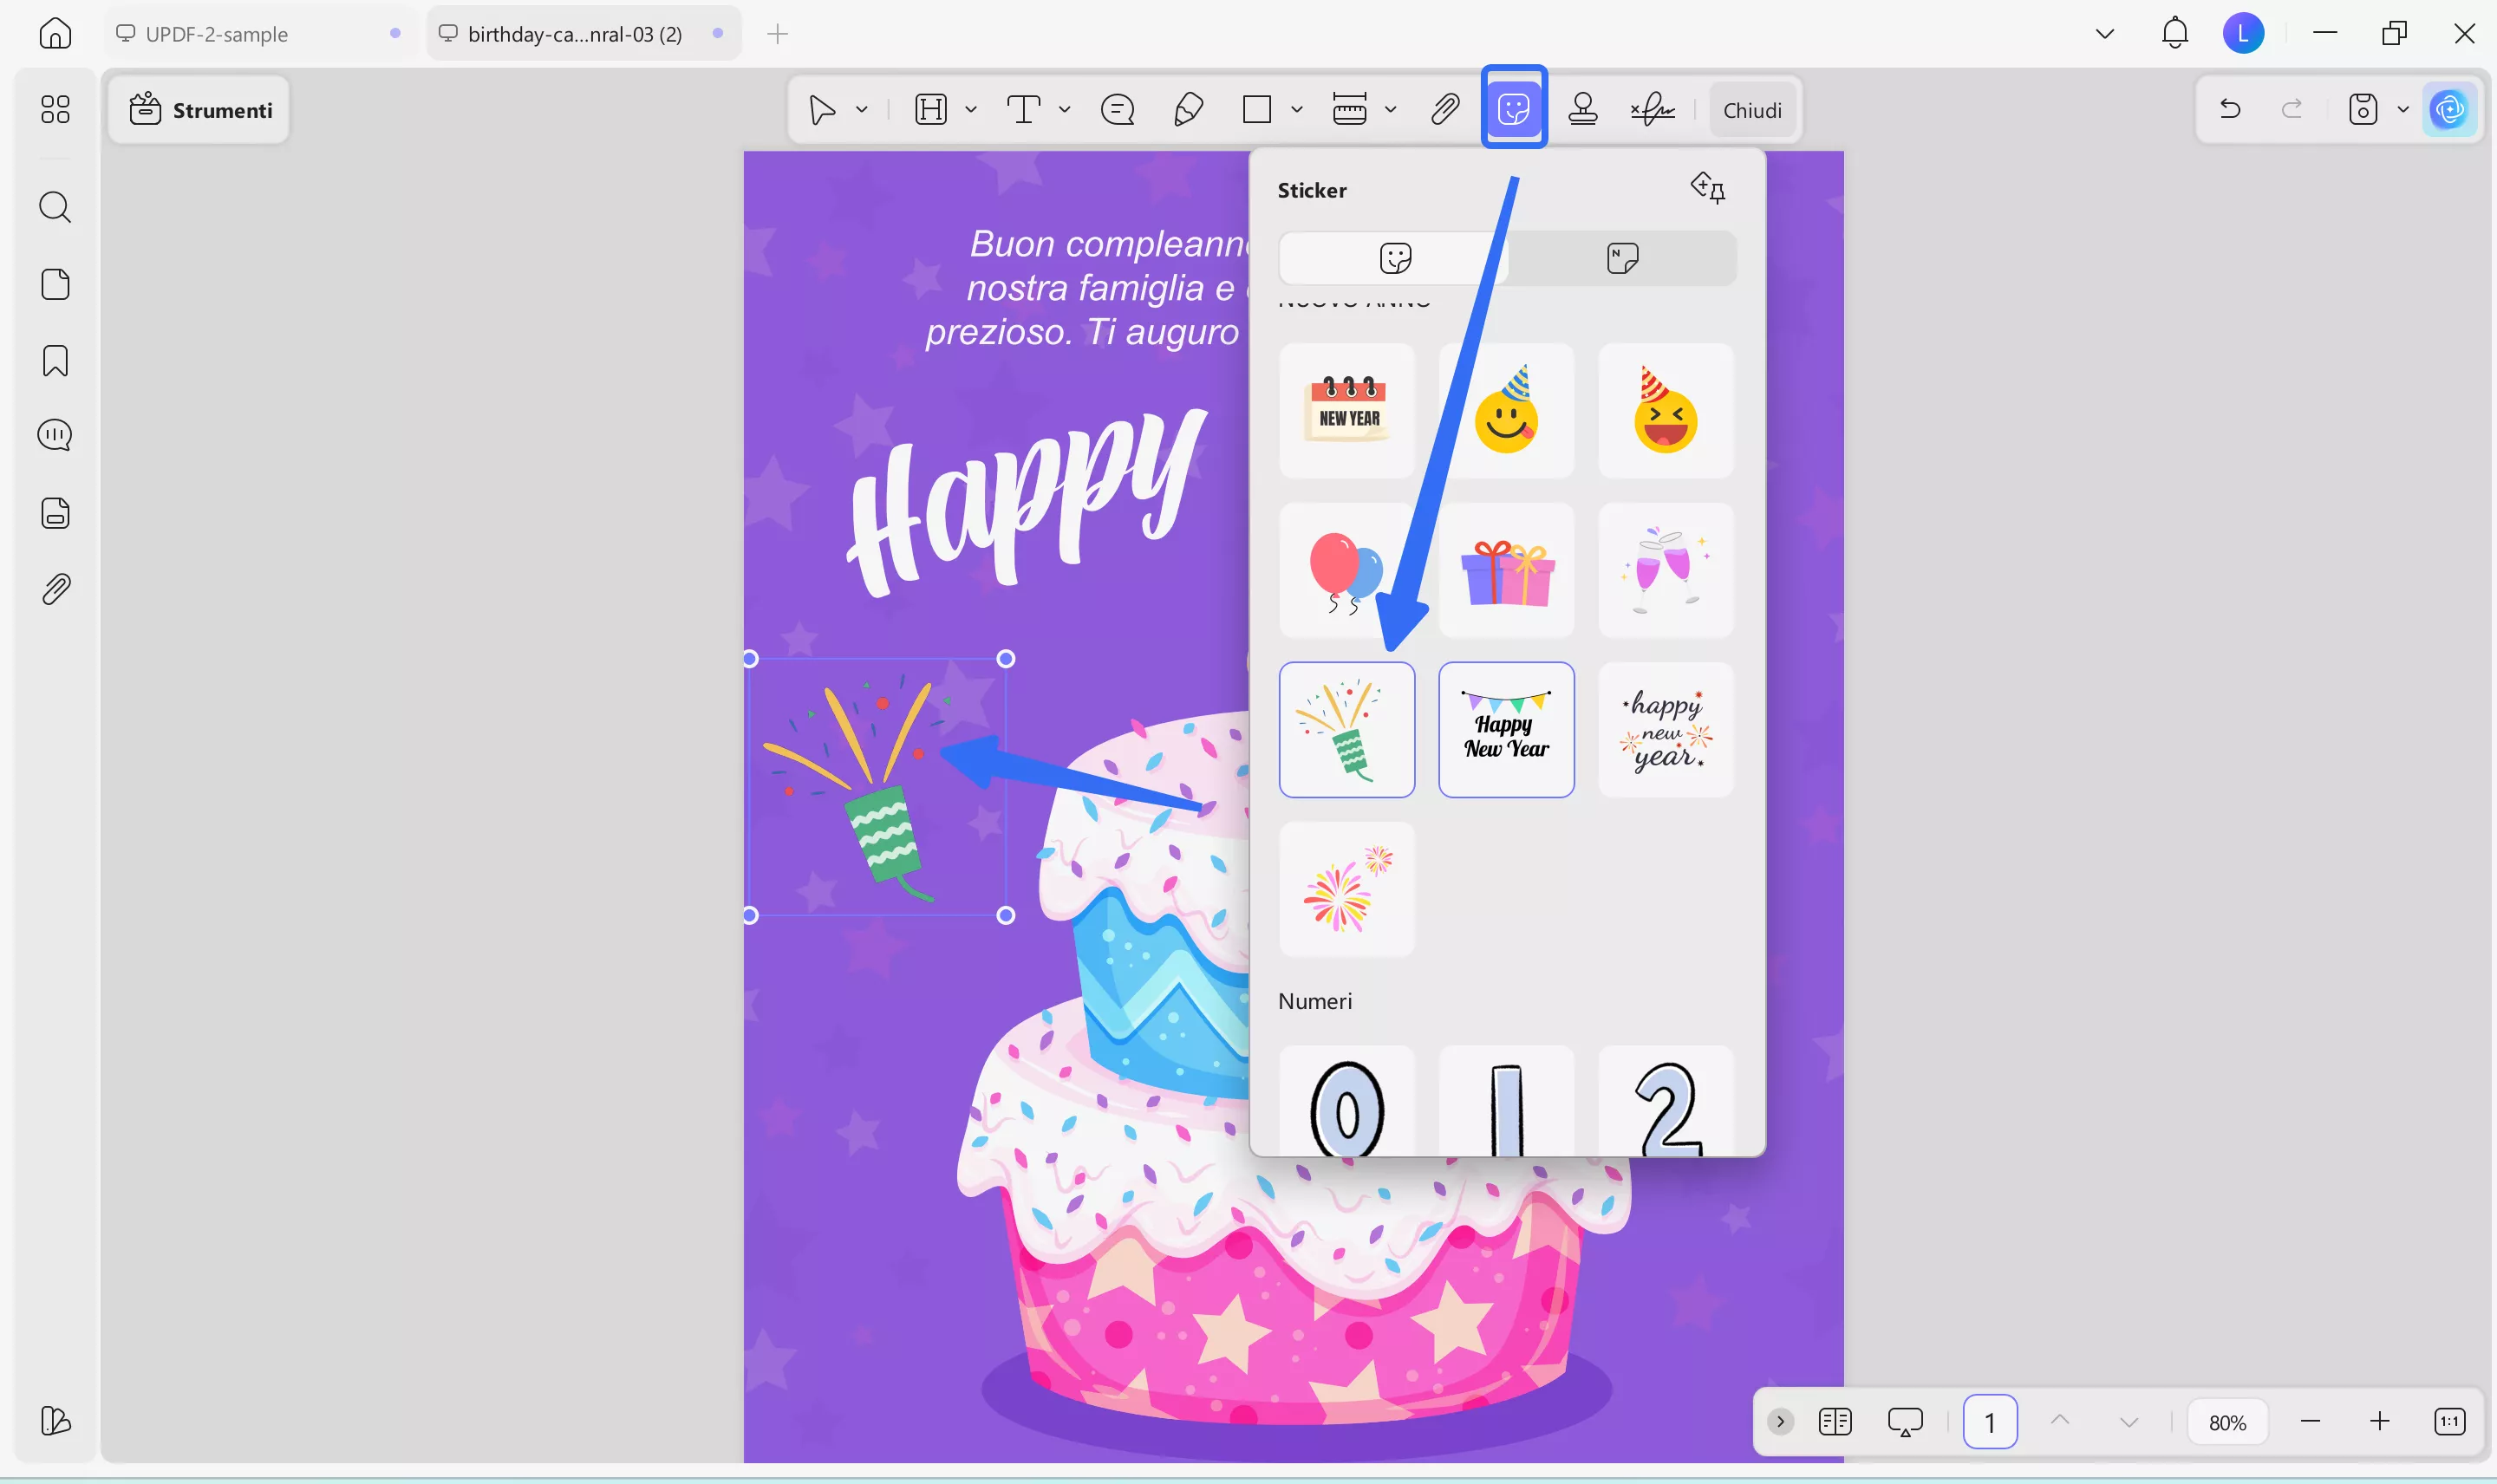2497x1484 pixels.
Task: Open the shape tool dropdown
Action: [1296, 109]
